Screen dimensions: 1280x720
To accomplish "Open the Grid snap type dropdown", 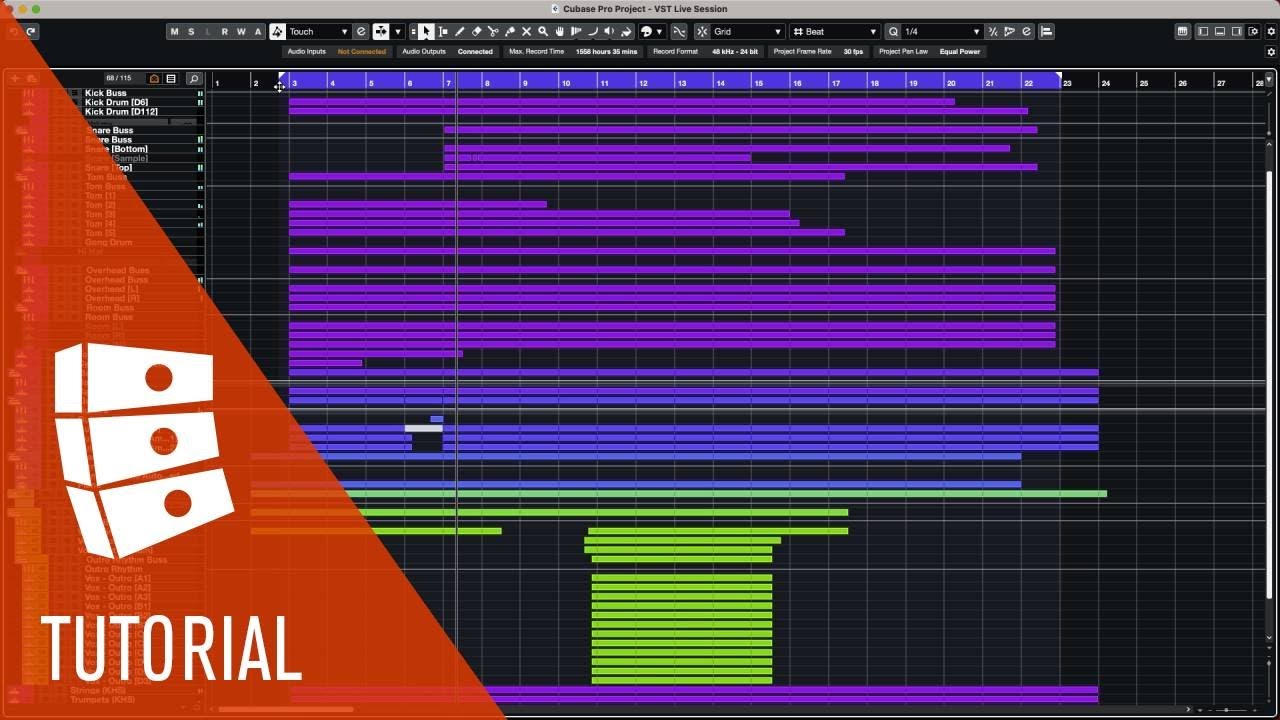I will 748,32.
